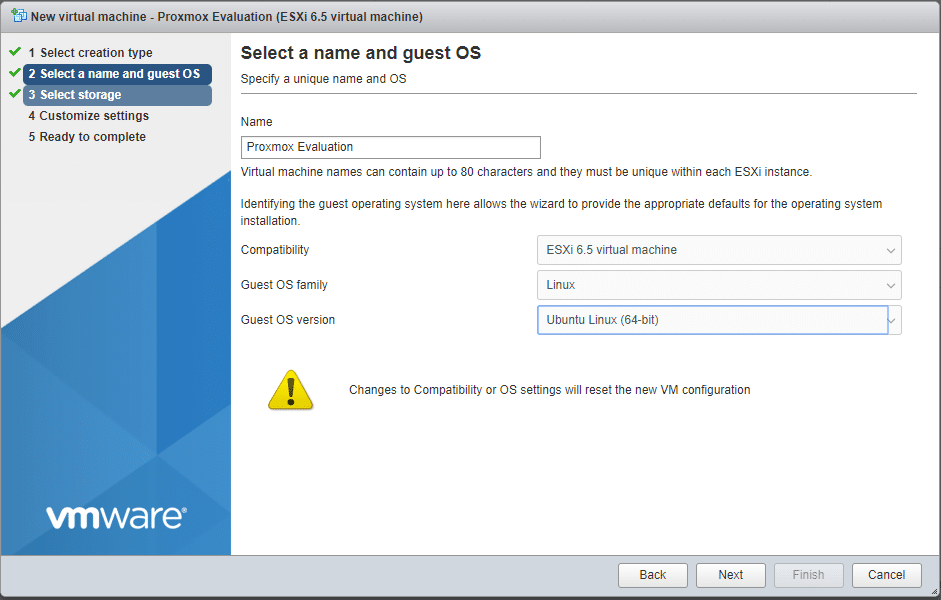The width and height of the screenshot is (941, 600).
Task: Click the warning text about resetting VM configuration
Action: point(550,390)
